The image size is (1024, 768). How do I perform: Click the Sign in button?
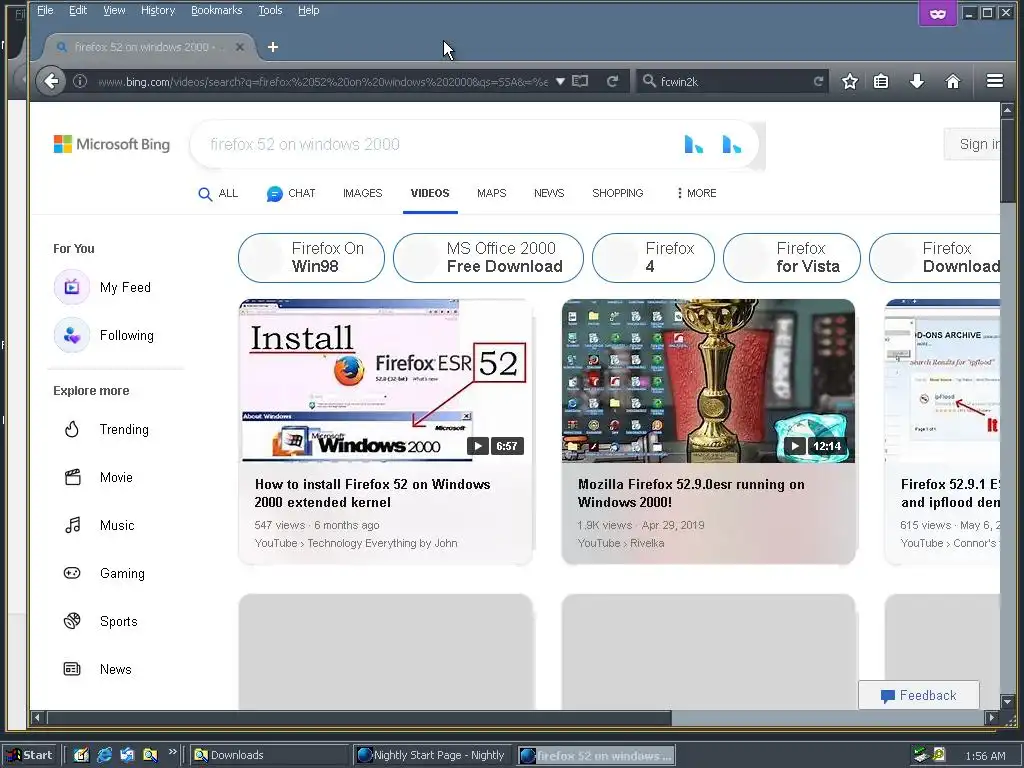tap(974, 144)
